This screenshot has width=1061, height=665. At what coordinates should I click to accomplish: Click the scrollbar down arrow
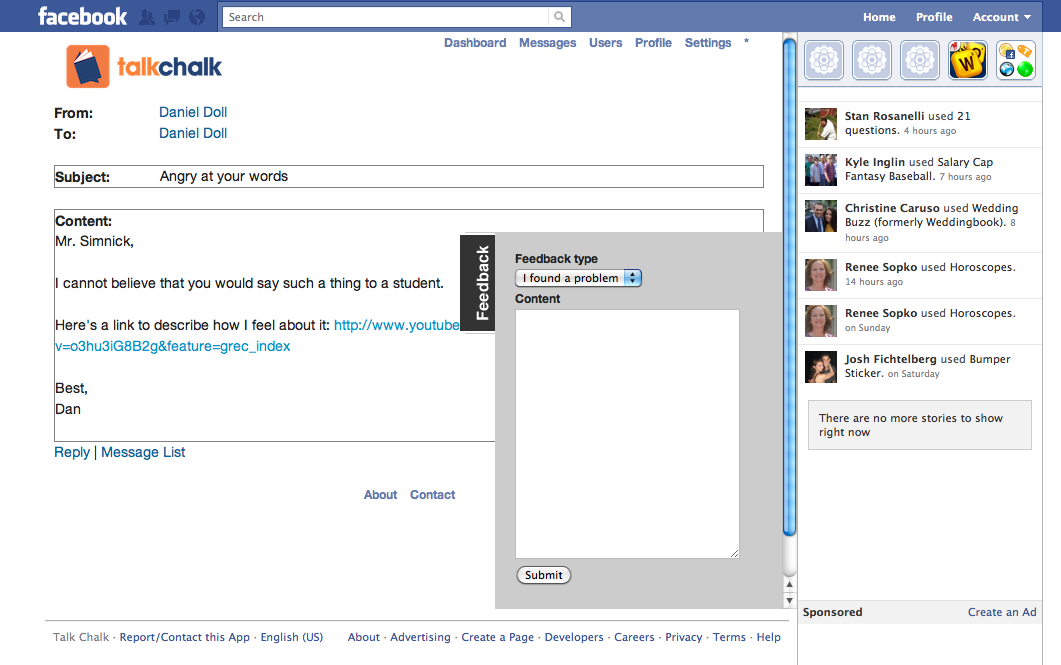[789, 600]
